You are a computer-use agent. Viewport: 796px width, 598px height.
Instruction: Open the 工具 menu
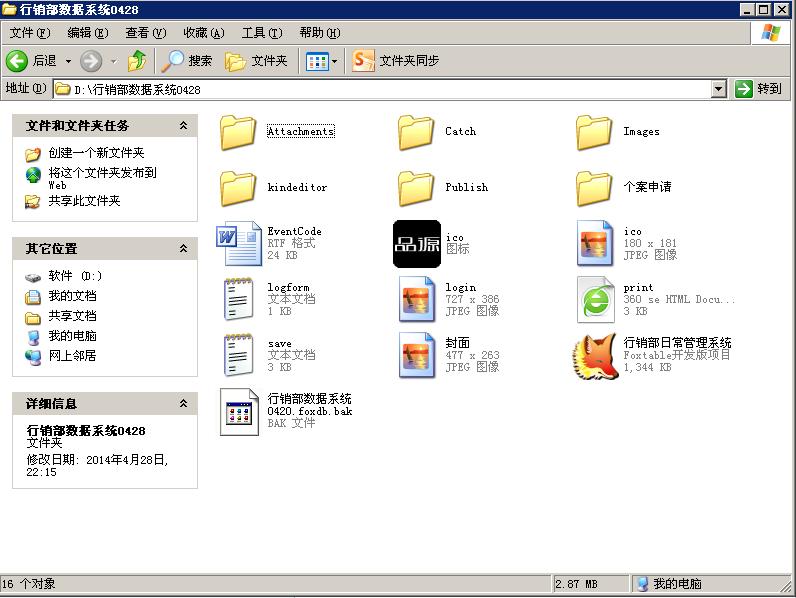[261, 33]
